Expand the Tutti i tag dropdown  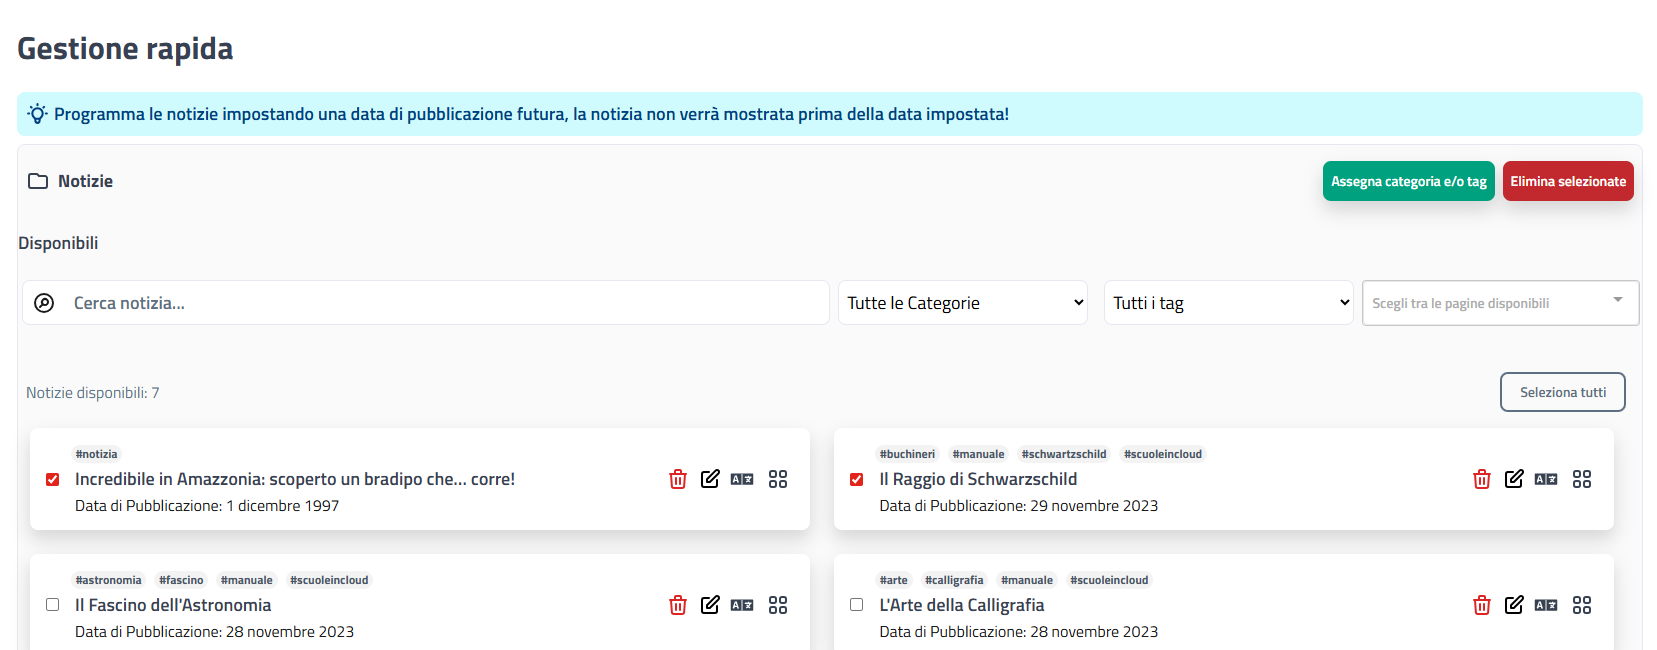pos(1229,303)
